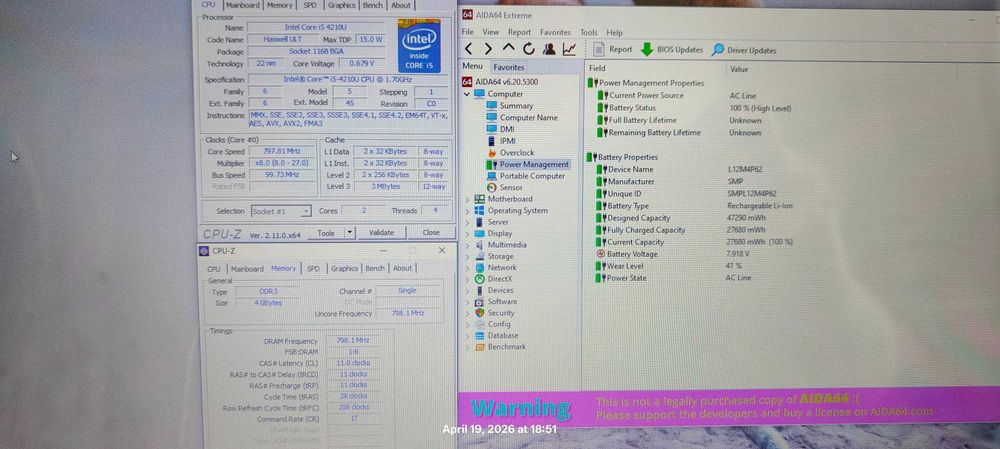Select Computer Name in the tree
This screenshot has height=449, width=1000.
pyautogui.click(x=522, y=117)
